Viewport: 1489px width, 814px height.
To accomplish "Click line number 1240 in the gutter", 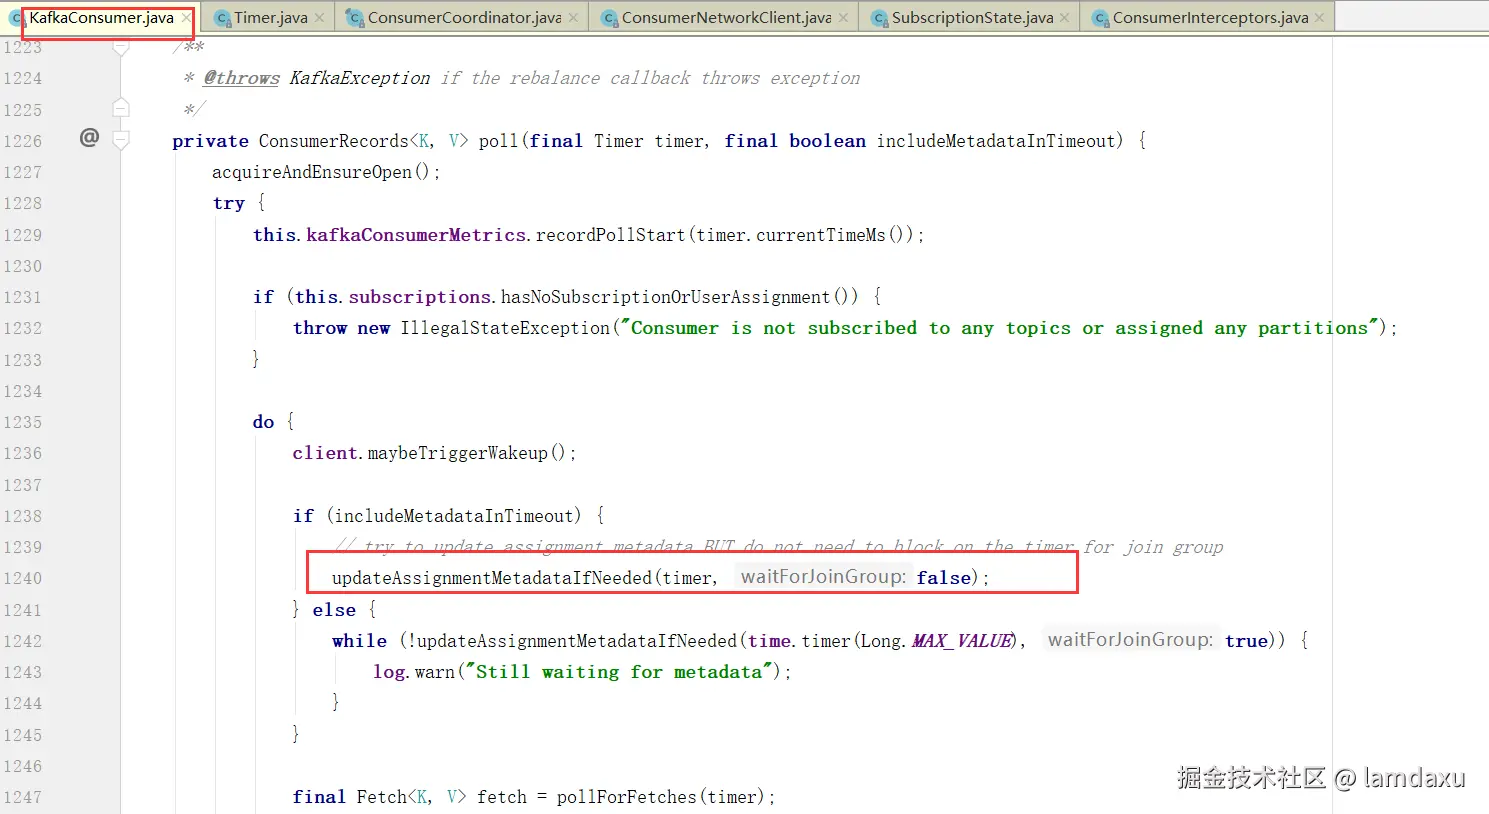I will pos(22,578).
